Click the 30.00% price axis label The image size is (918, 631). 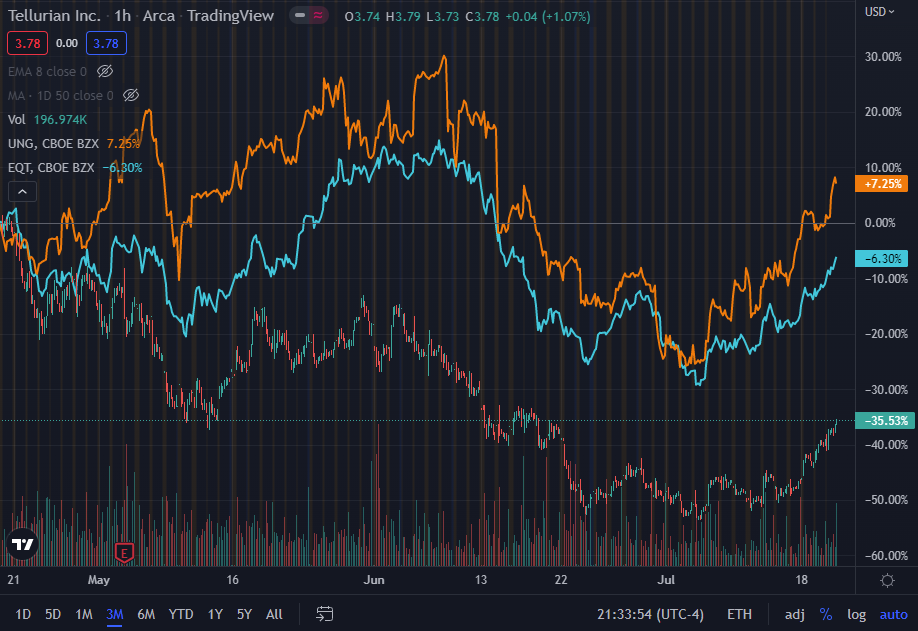click(x=883, y=57)
